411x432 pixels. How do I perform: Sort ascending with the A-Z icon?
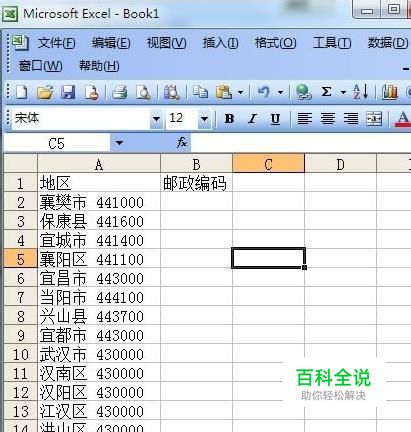(x=361, y=92)
